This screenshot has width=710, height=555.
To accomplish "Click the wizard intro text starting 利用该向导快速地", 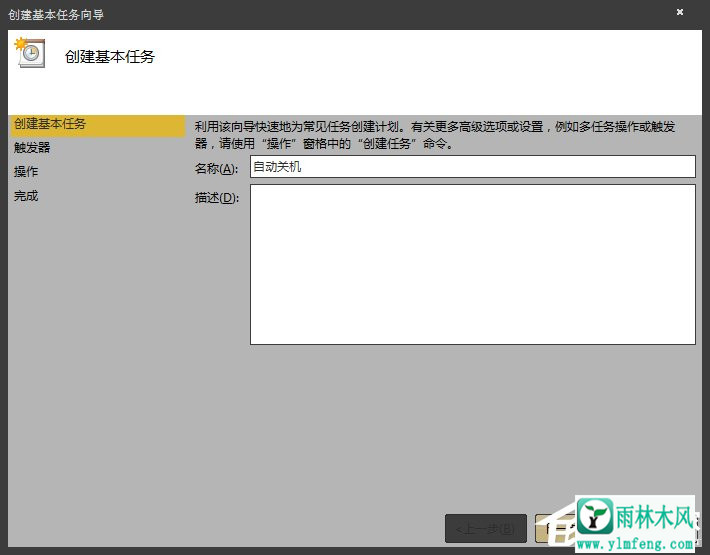I will 435,135.
